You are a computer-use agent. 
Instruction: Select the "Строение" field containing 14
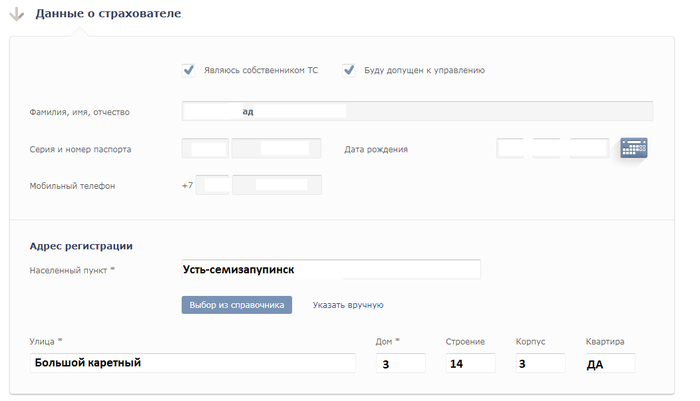point(470,364)
